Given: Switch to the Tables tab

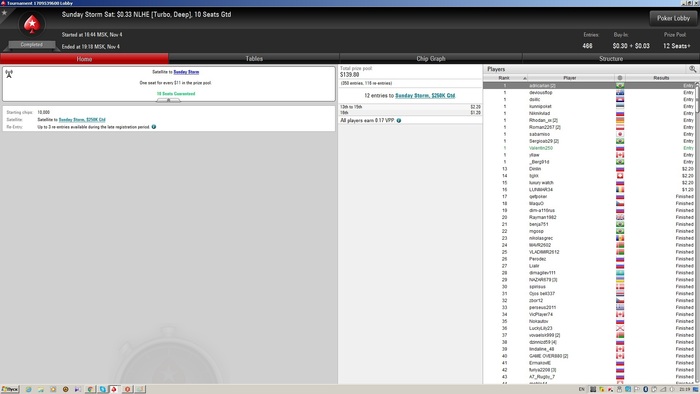Looking at the screenshot, I should click(x=254, y=58).
